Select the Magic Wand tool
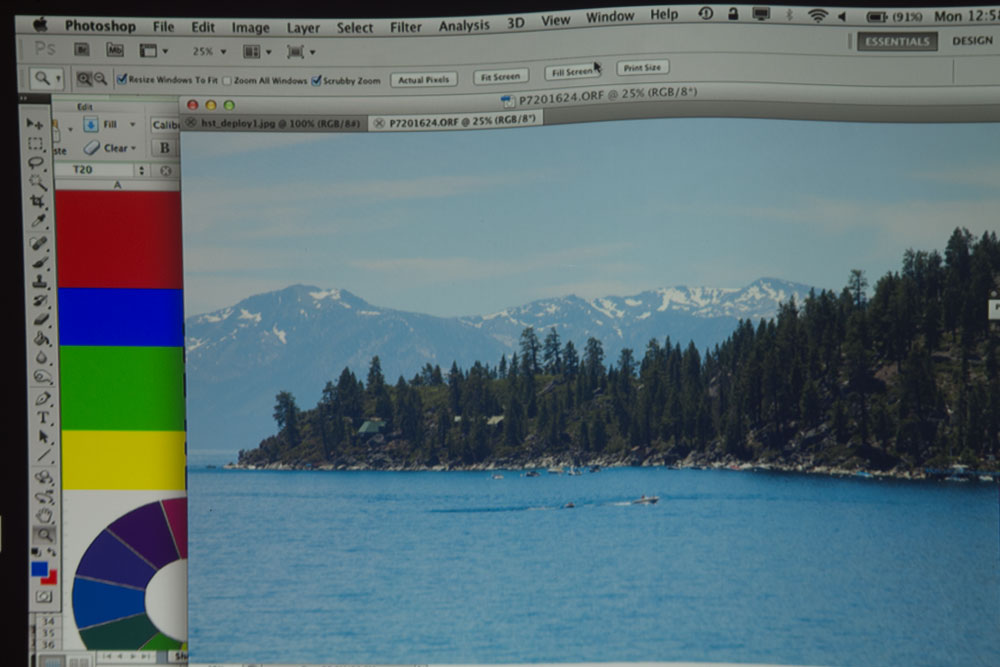This screenshot has width=1000, height=667. tap(37, 182)
